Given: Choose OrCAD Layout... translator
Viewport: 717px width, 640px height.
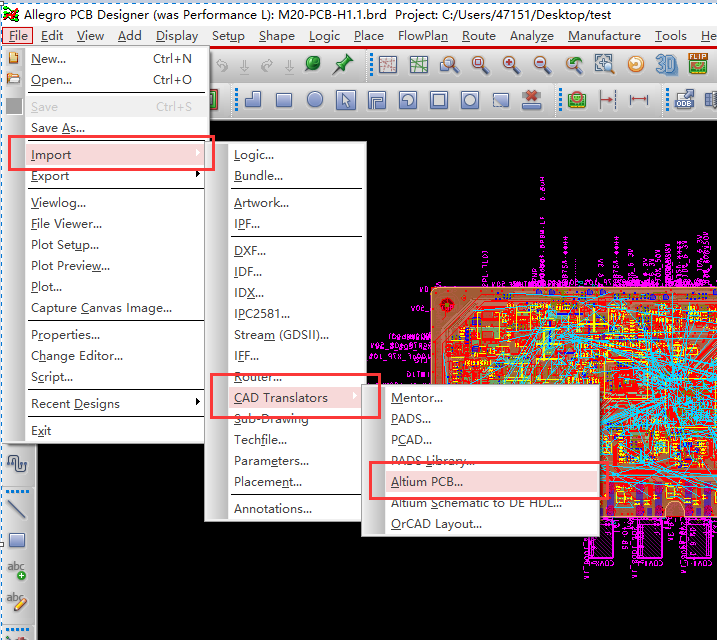Looking at the screenshot, I should (x=492, y=524).
